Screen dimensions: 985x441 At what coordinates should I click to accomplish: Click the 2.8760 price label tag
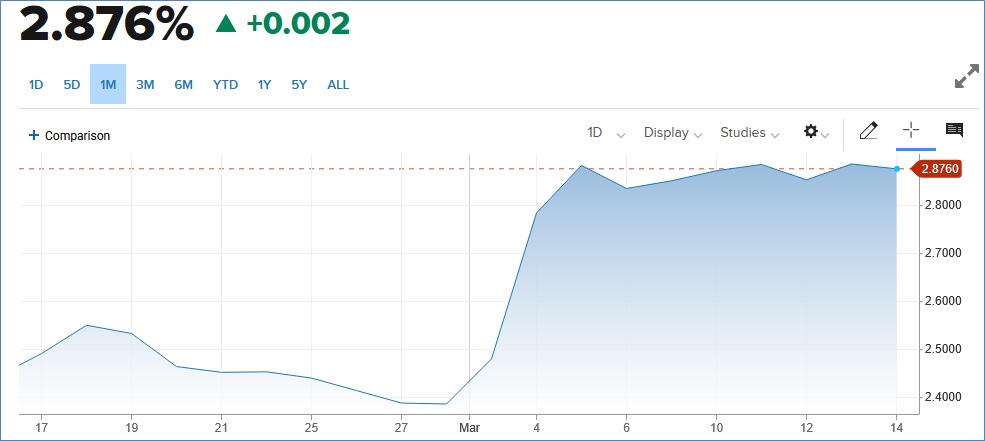tap(940, 169)
